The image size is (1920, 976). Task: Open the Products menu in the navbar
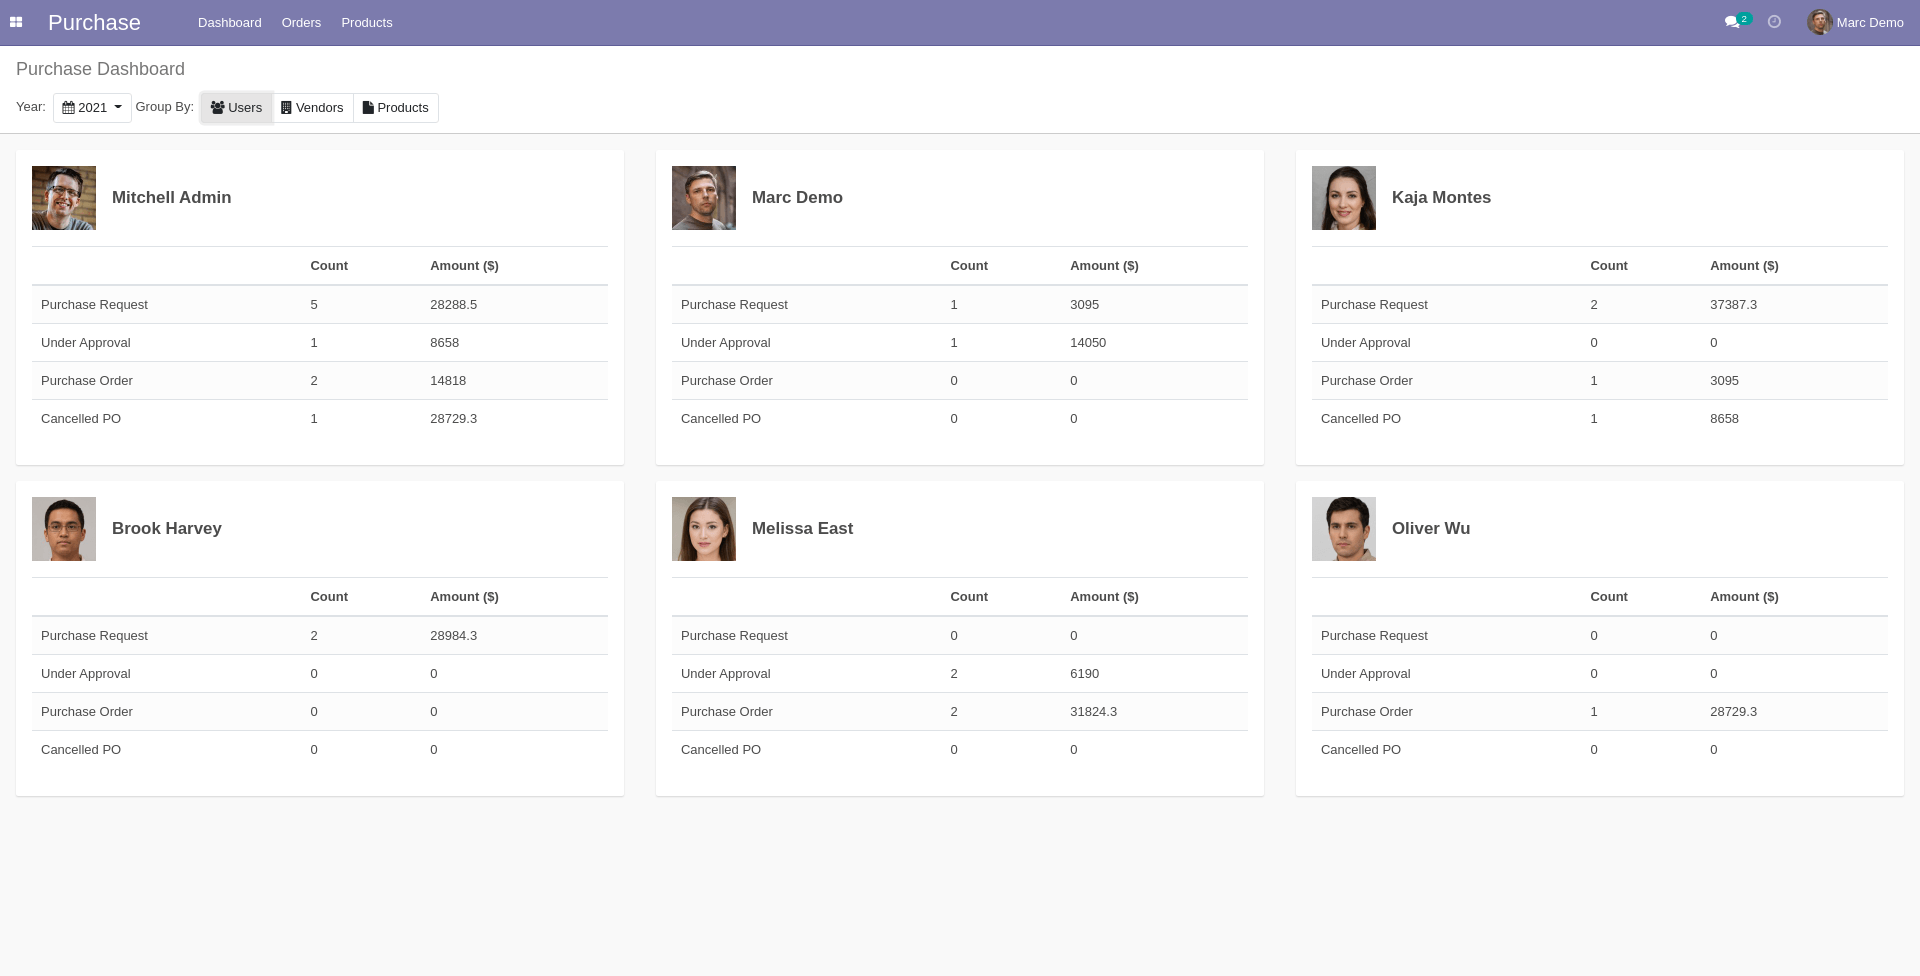pos(366,22)
